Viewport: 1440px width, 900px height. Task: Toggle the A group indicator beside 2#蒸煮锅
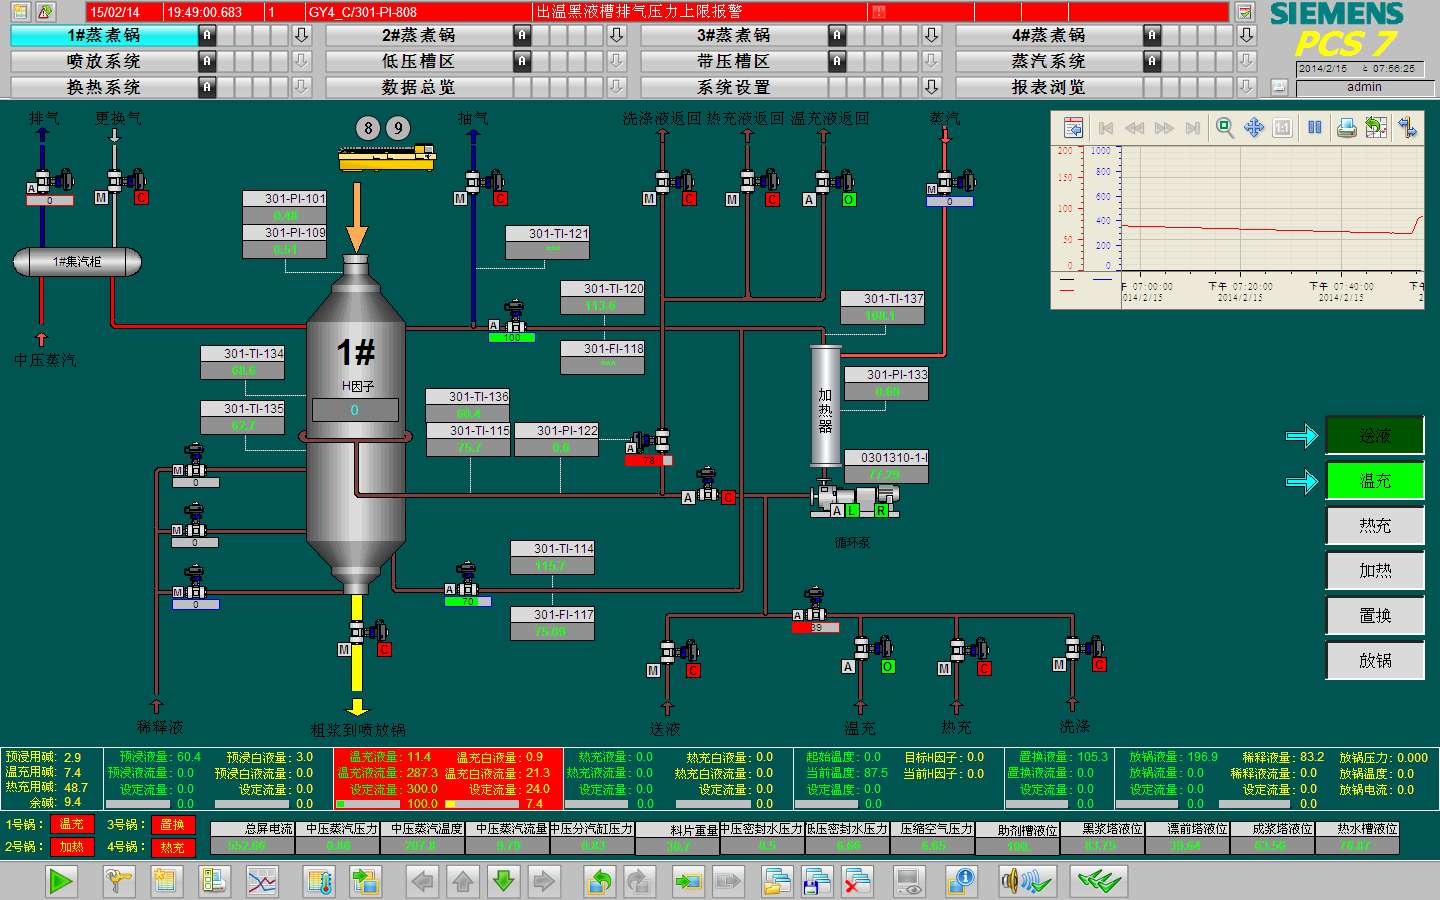tap(522, 34)
